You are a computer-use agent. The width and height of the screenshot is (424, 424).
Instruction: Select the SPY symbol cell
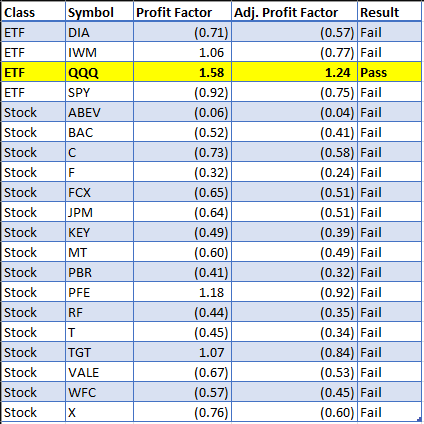[x=99, y=92]
